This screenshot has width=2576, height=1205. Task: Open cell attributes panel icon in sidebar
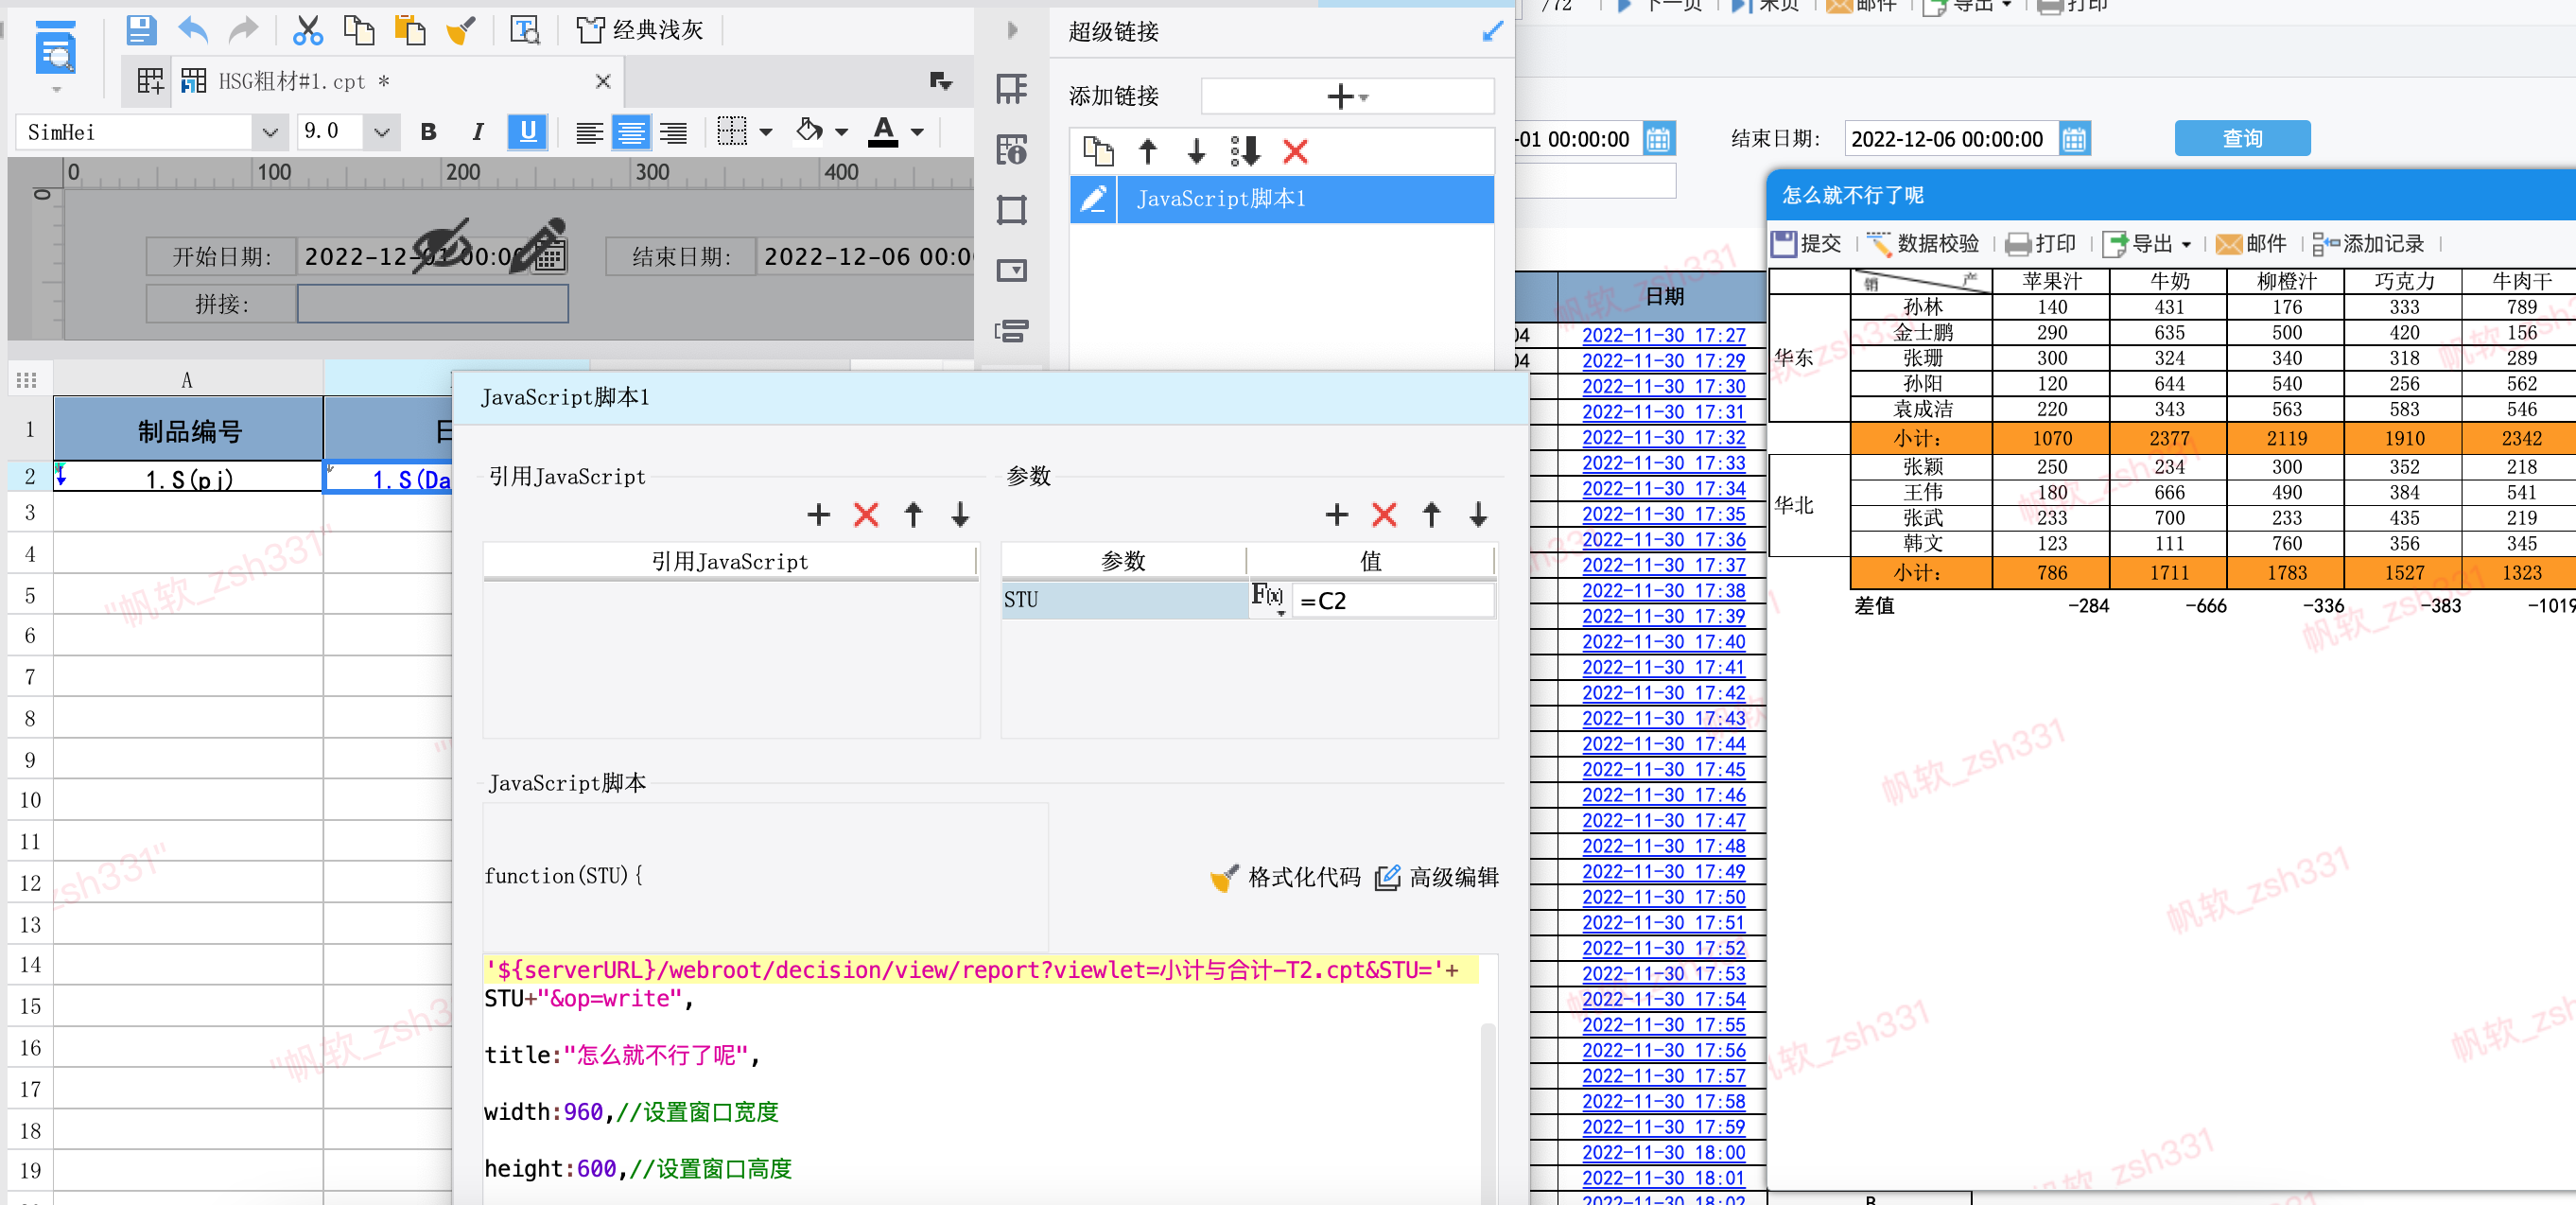(1012, 150)
